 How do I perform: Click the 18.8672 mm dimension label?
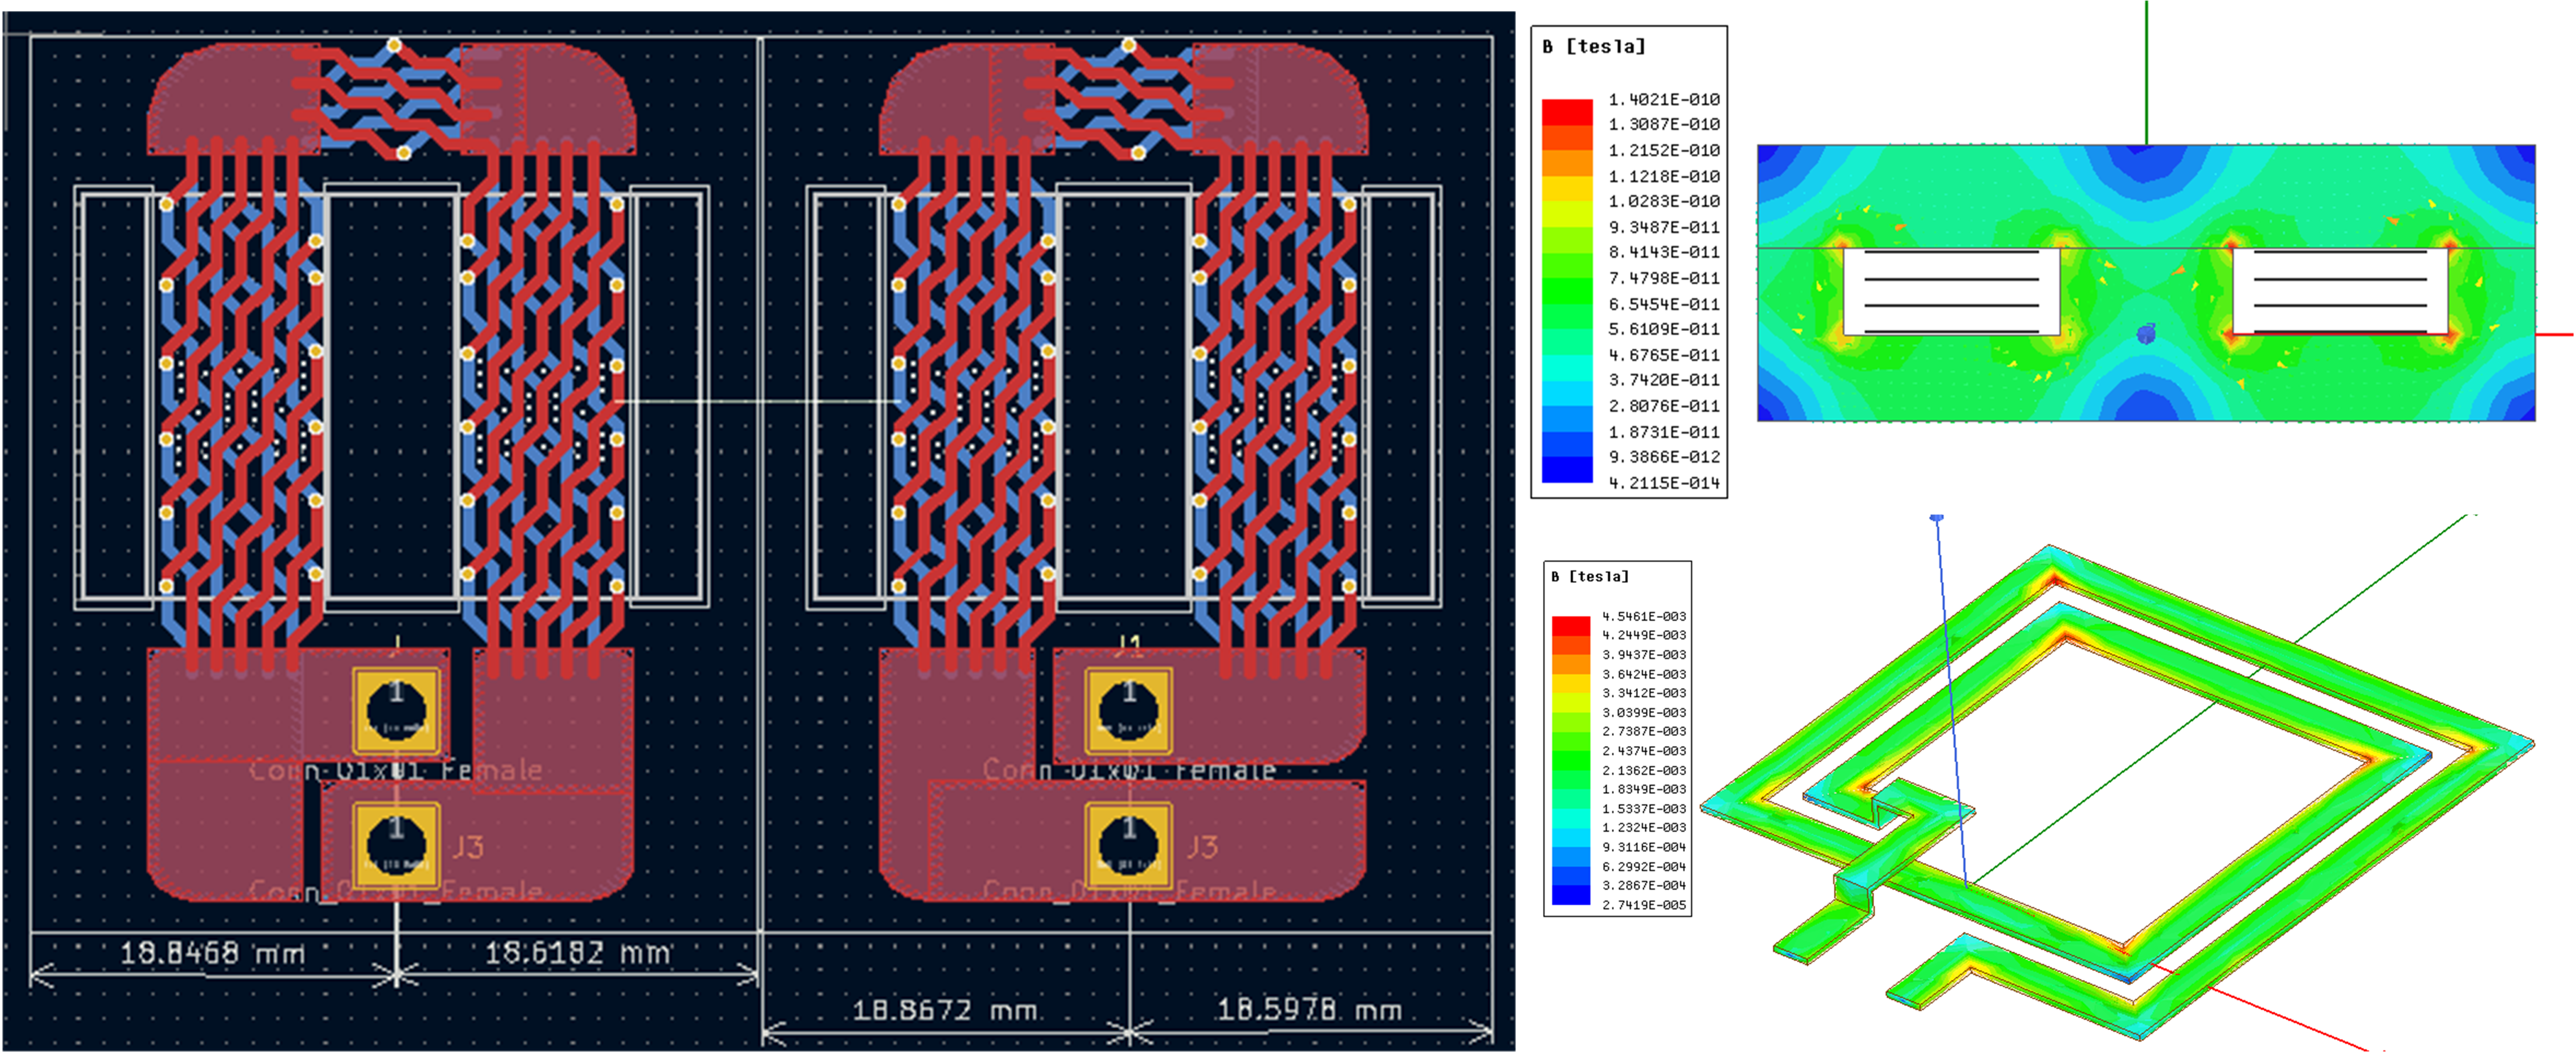(945, 1010)
